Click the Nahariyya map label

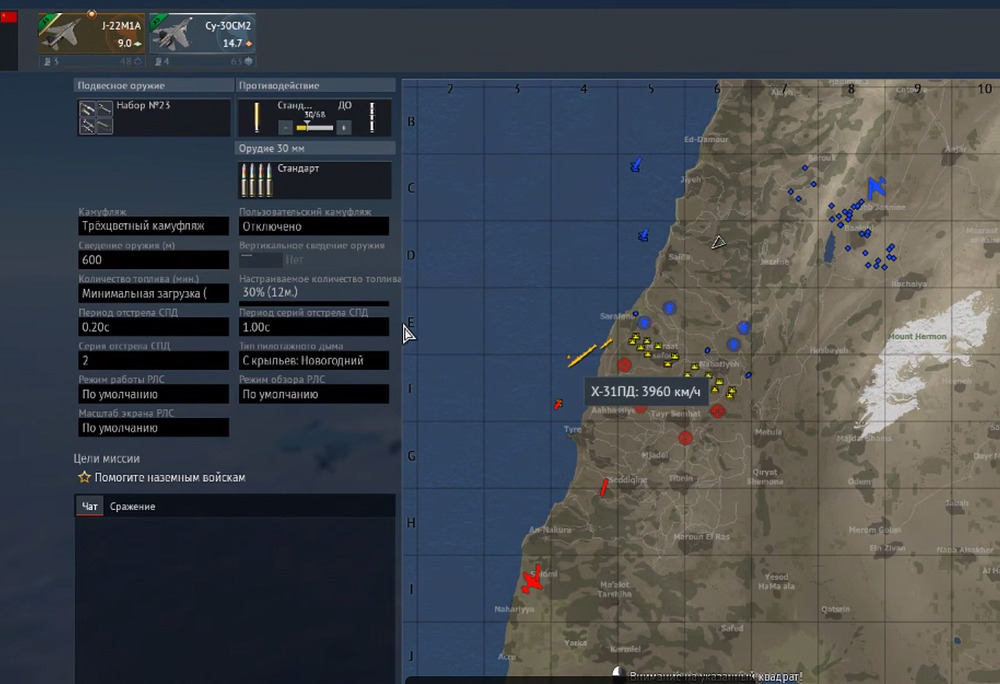[514, 609]
